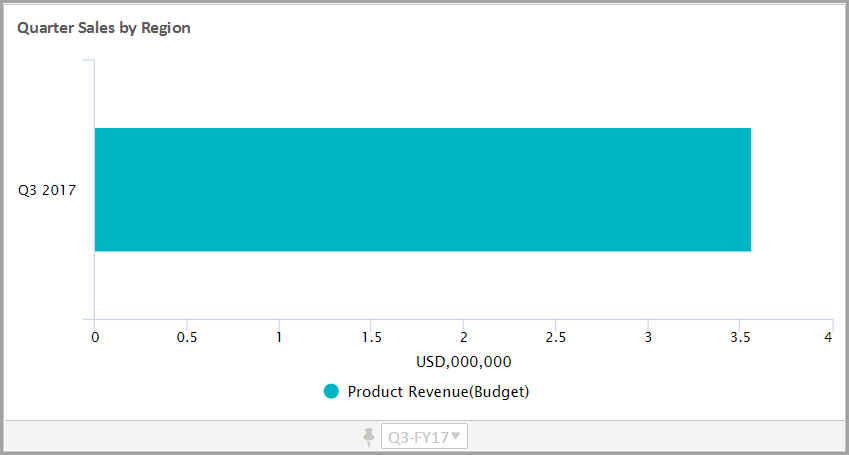The width and height of the screenshot is (849, 455).
Task: Open the Q3-FY17 quarter dropdown
Action: click(424, 437)
